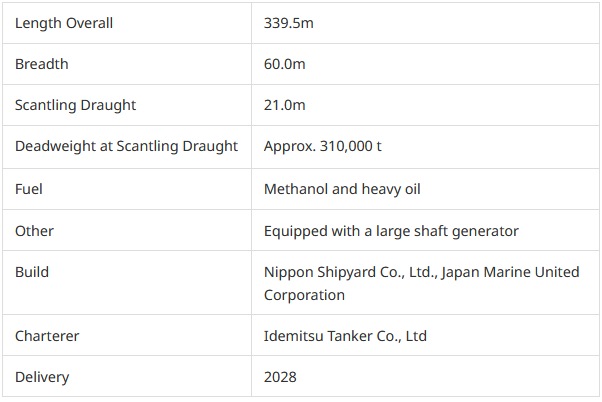Click the Scantling Draught label
This screenshot has width=602, height=402.
(x=75, y=105)
